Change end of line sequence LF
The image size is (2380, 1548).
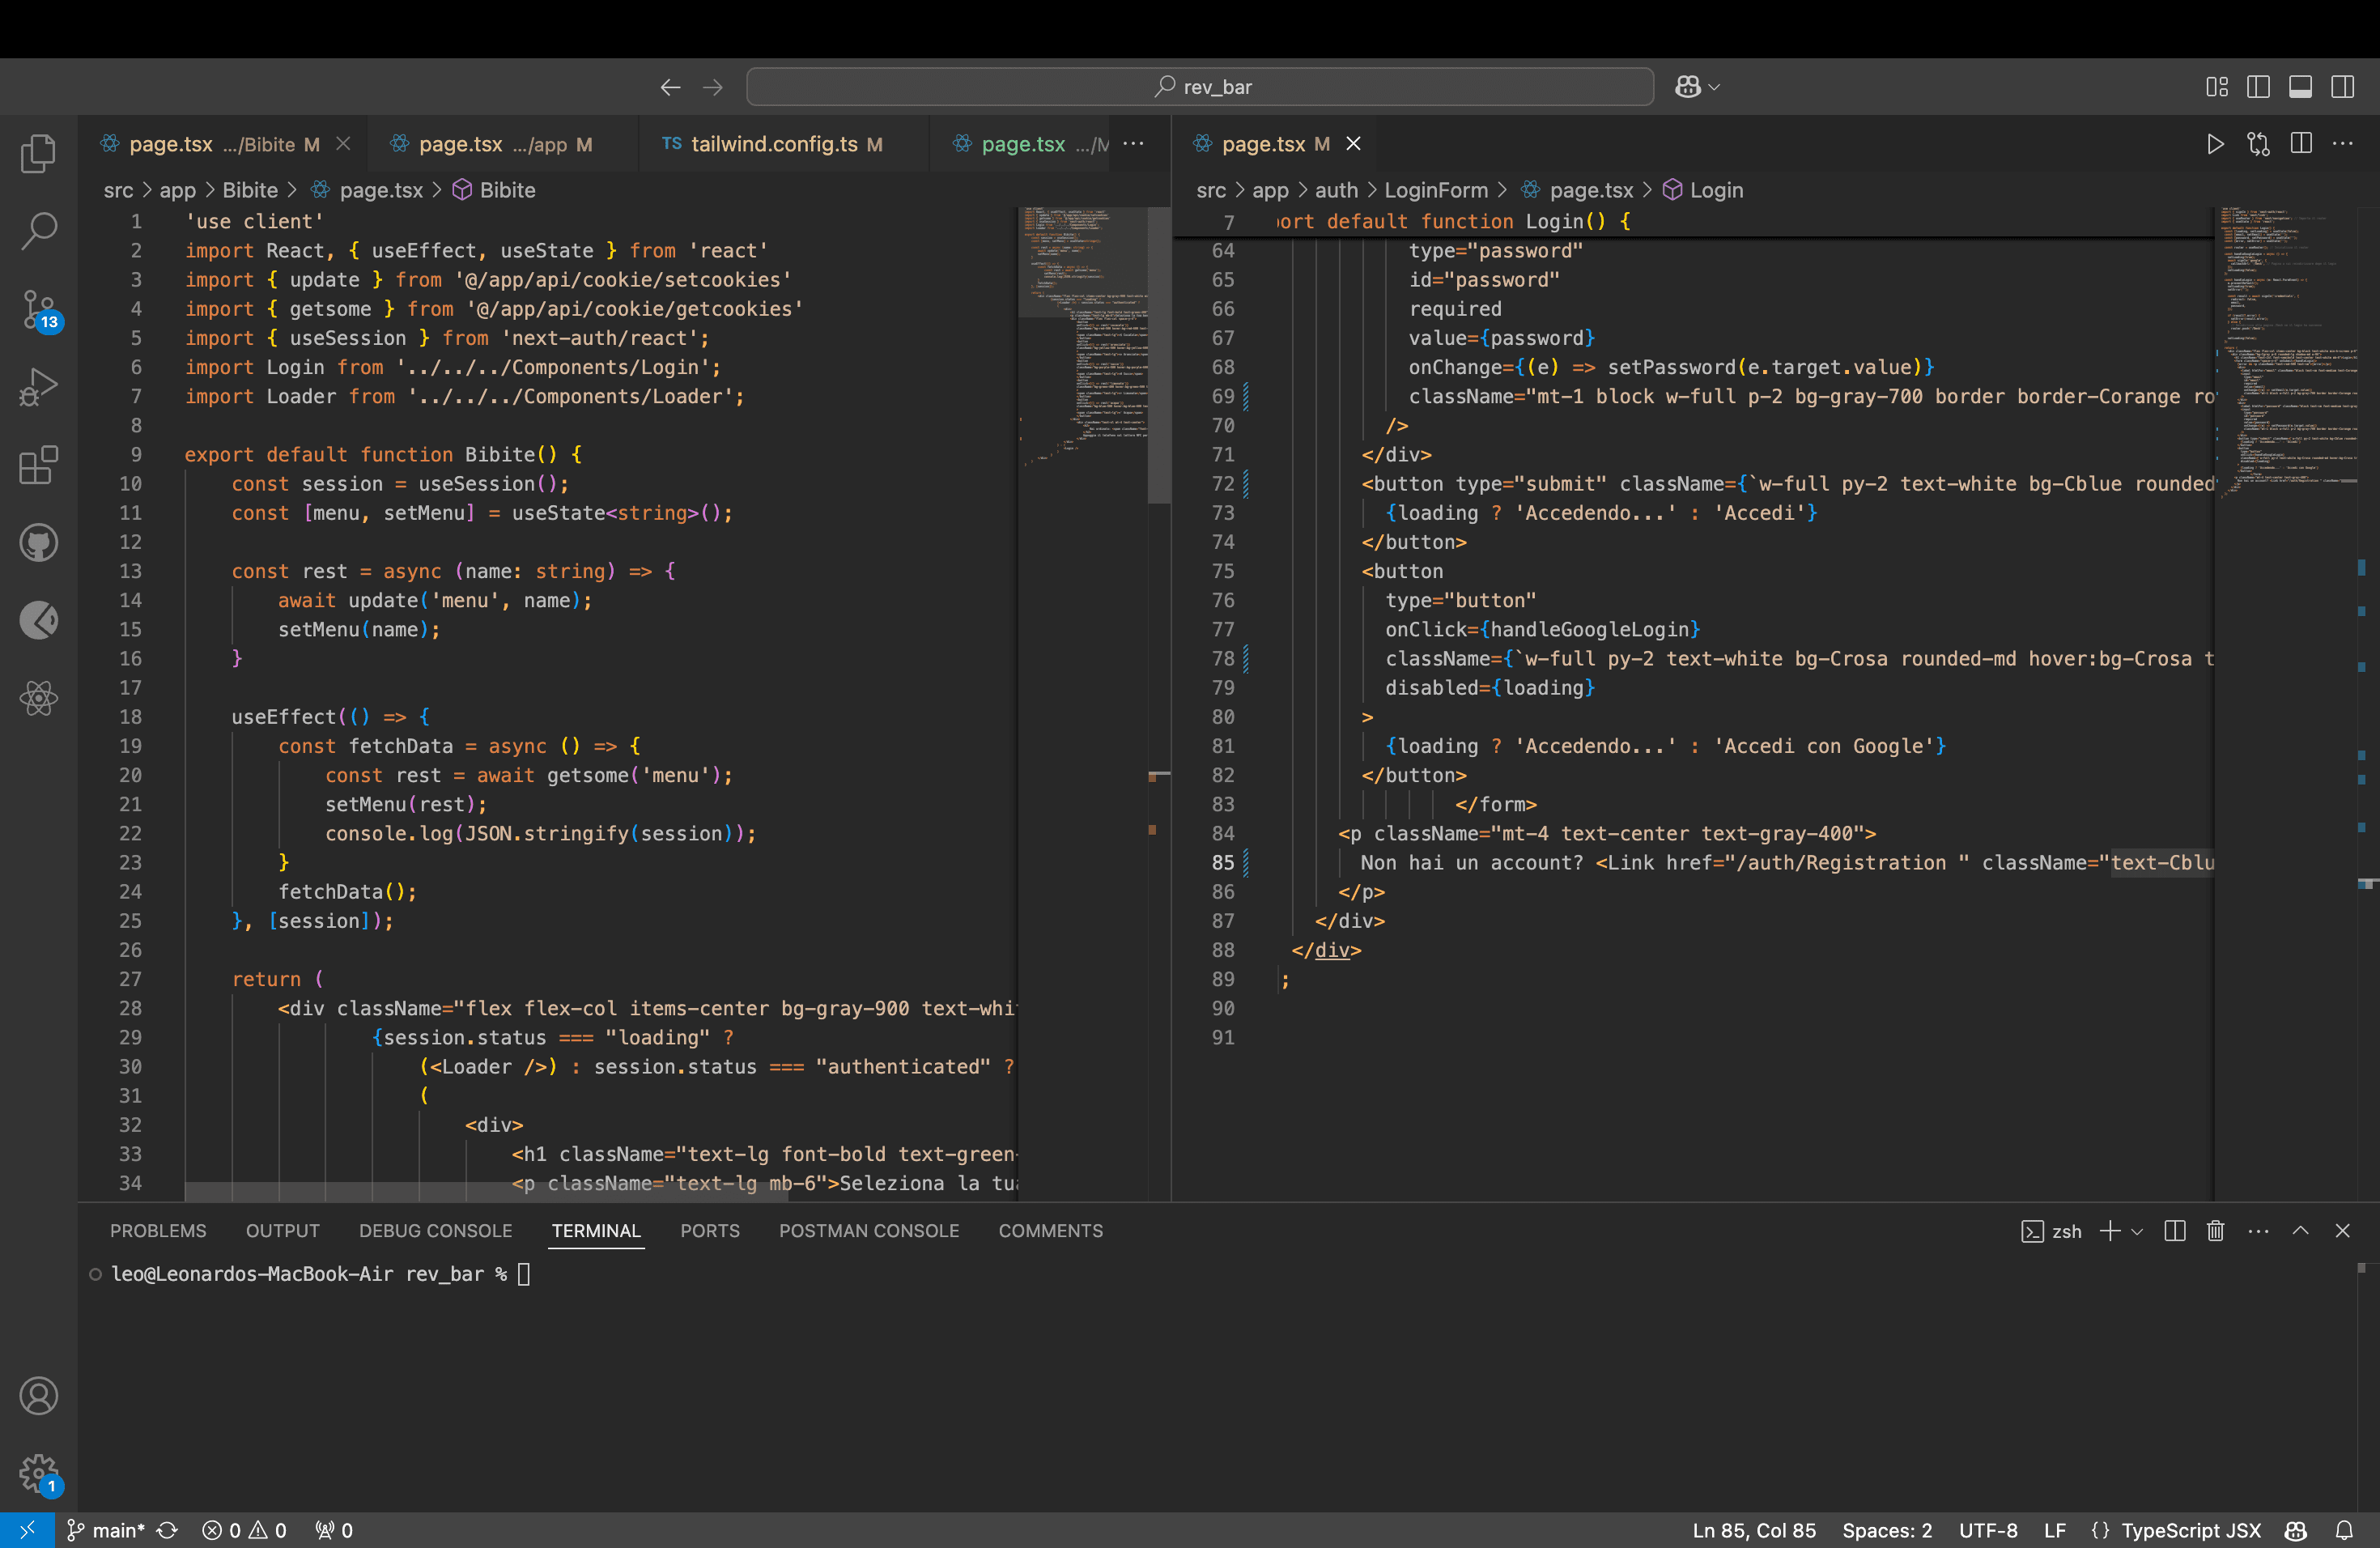pyautogui.click(x=2055, y=1530)
